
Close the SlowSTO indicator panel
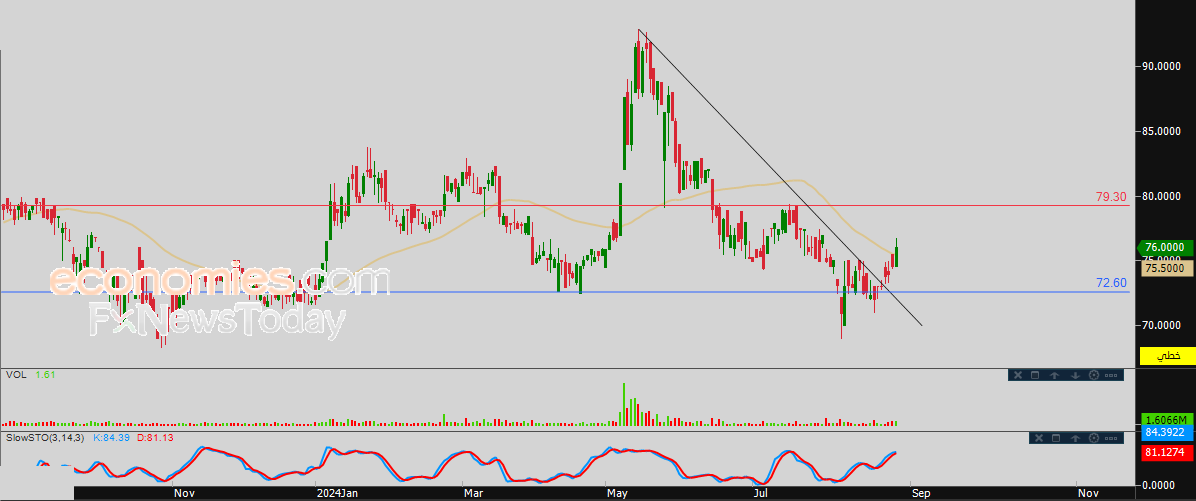(x=1039, y=438)
